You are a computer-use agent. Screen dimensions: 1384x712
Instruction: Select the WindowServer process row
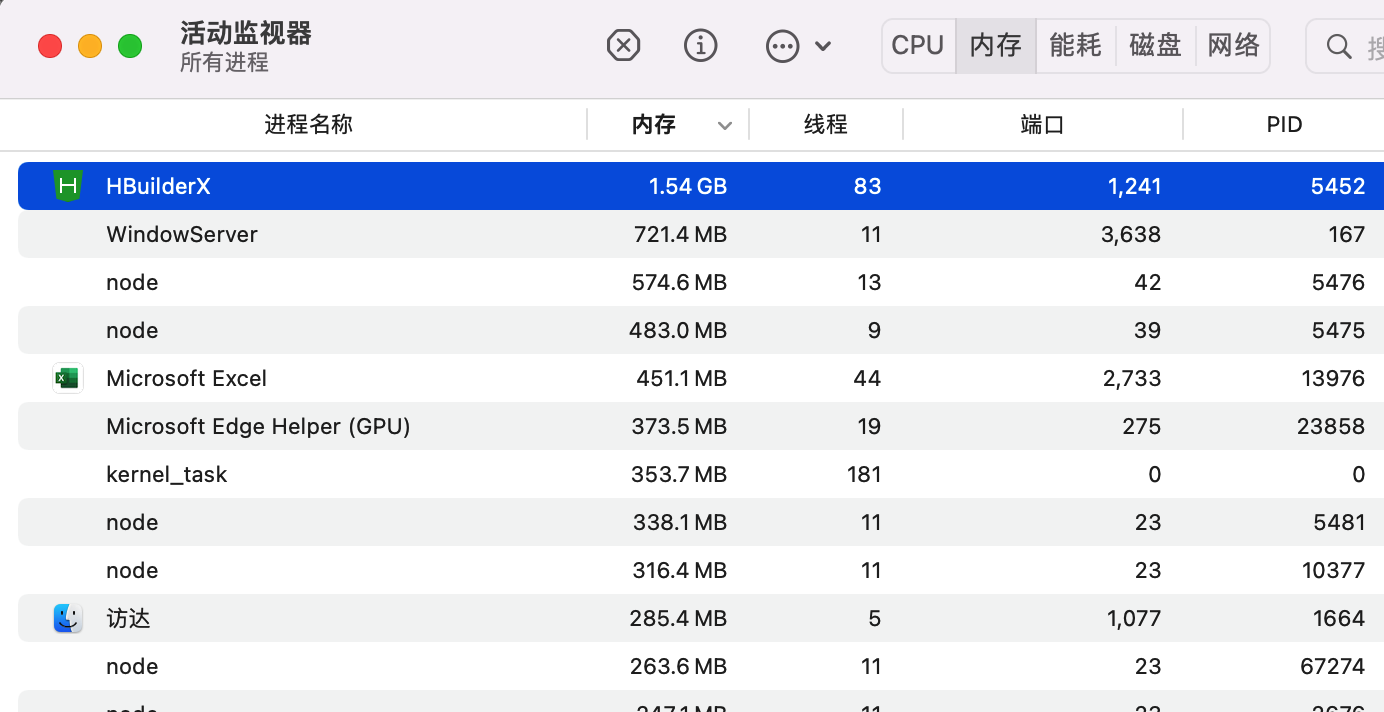[701, 234]
